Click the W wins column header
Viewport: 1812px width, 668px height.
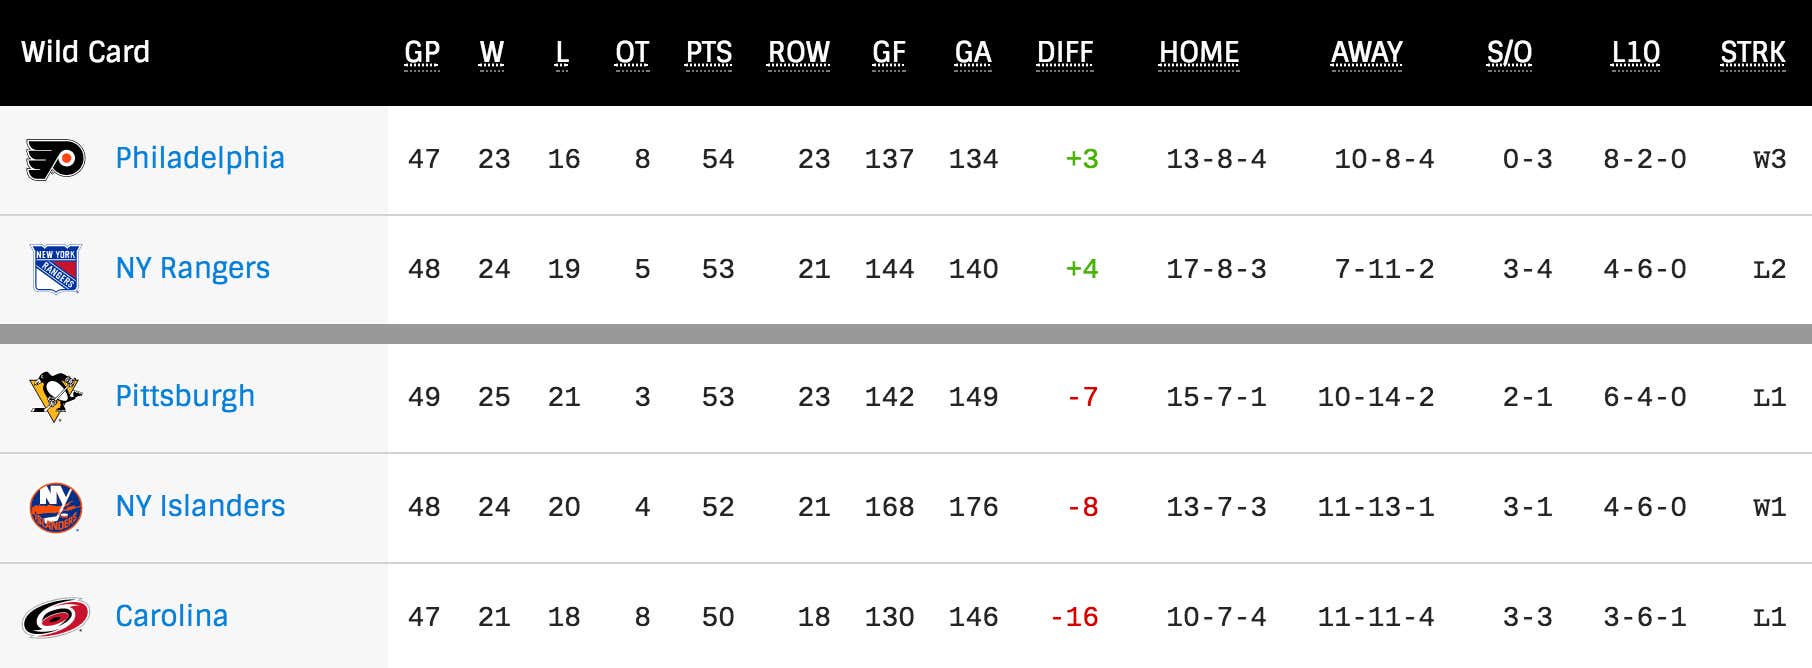point(491,52)
